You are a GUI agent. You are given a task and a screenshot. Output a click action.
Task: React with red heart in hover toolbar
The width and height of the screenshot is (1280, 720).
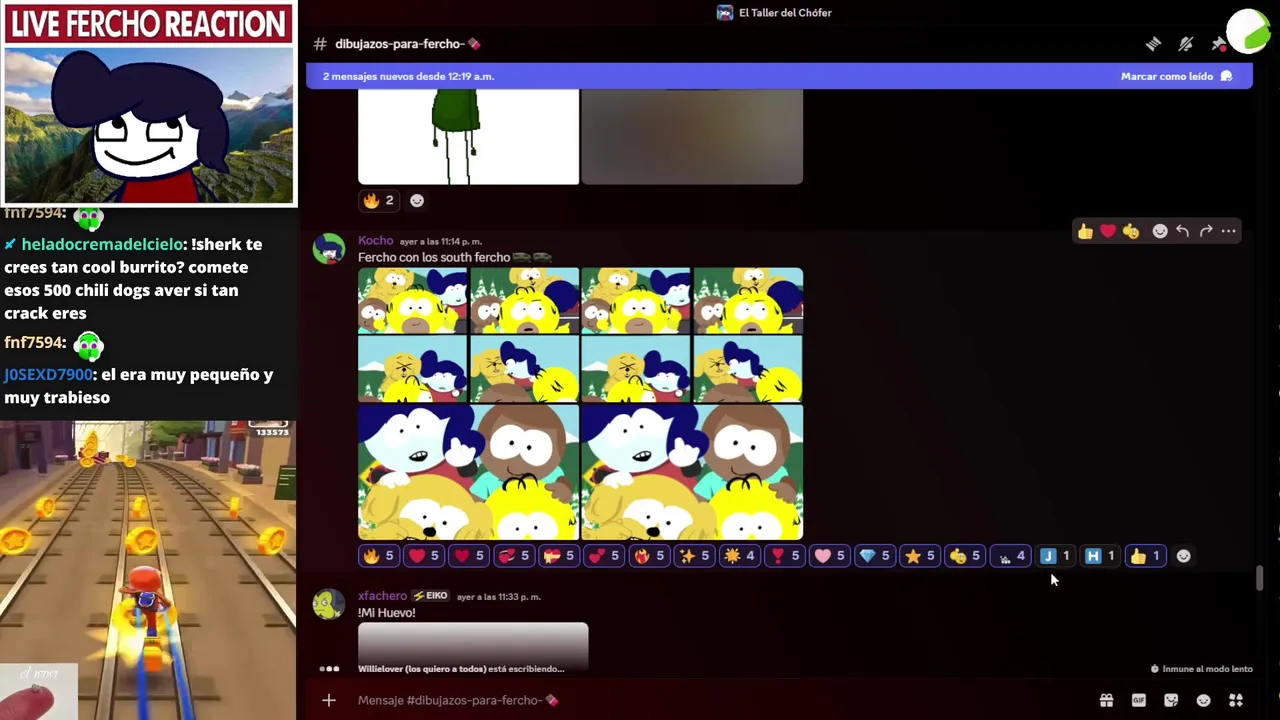[1108, 231]
